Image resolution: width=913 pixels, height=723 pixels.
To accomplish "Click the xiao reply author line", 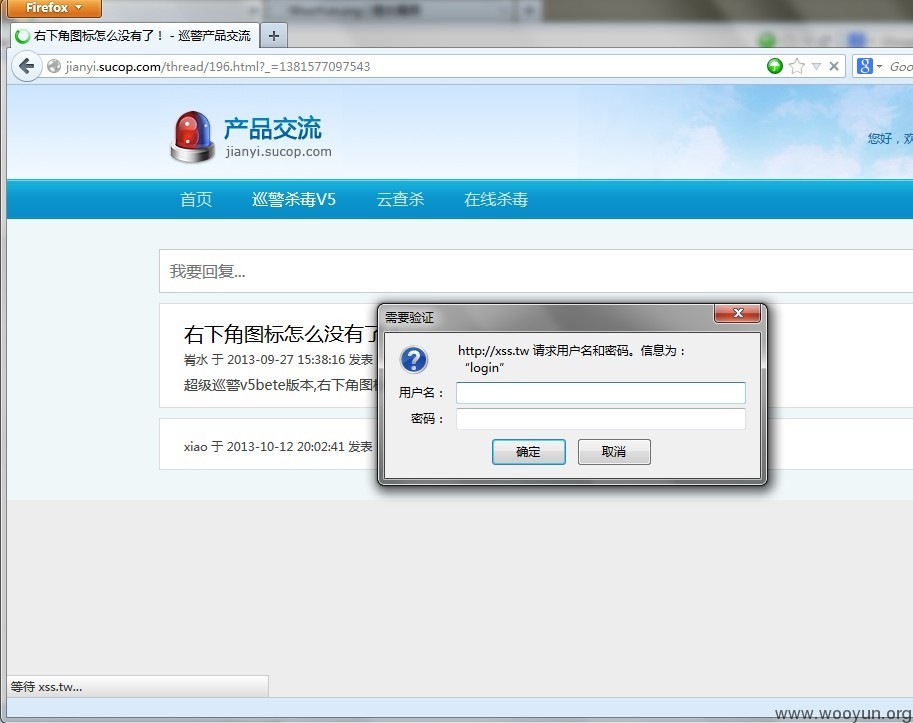I will click(x=278, y=446).
